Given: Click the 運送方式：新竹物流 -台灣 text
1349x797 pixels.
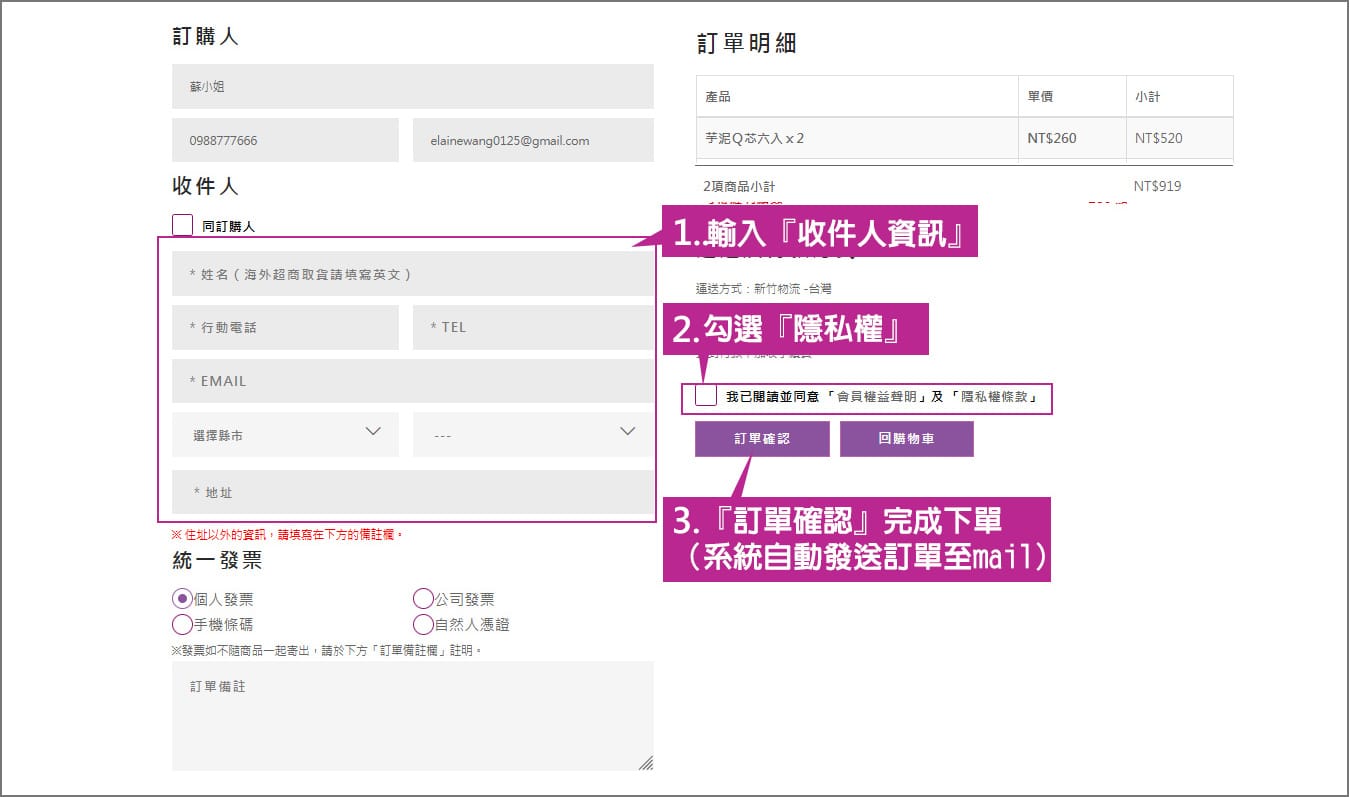Looking at the screenshot, I should [764, 288].
